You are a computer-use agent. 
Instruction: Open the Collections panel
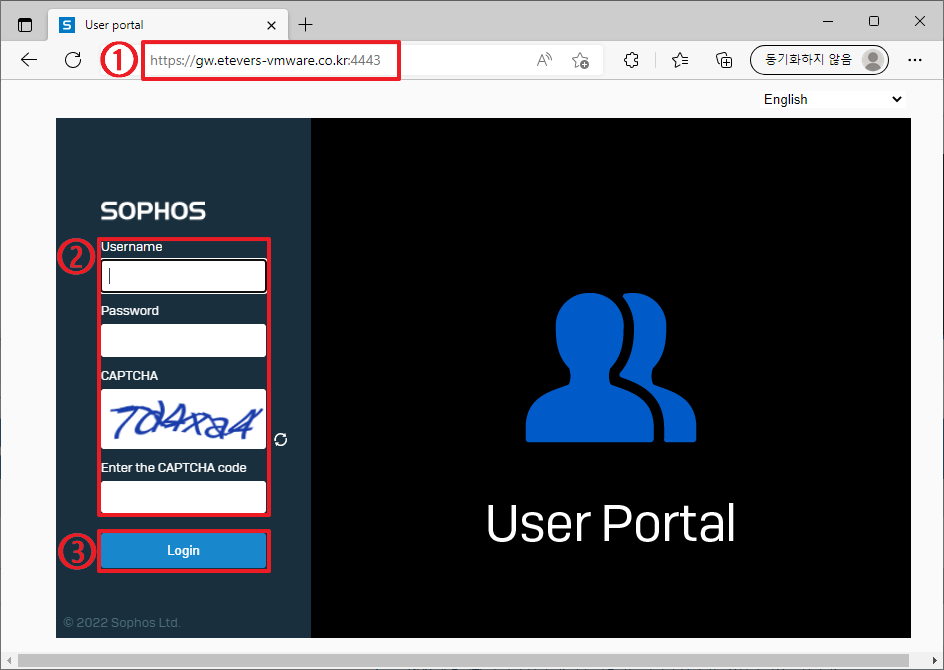724,60
